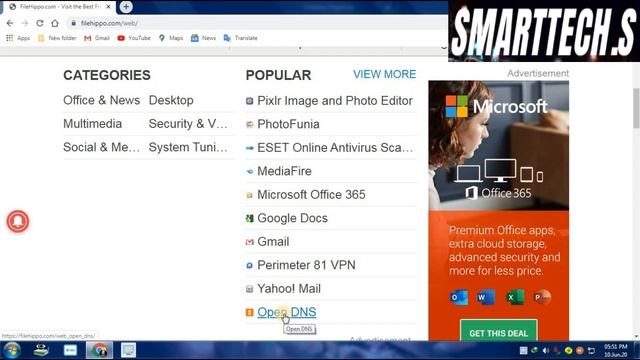640x360 pixels.
Task: Open the System Tuni... category
Action: pos(188,148)
